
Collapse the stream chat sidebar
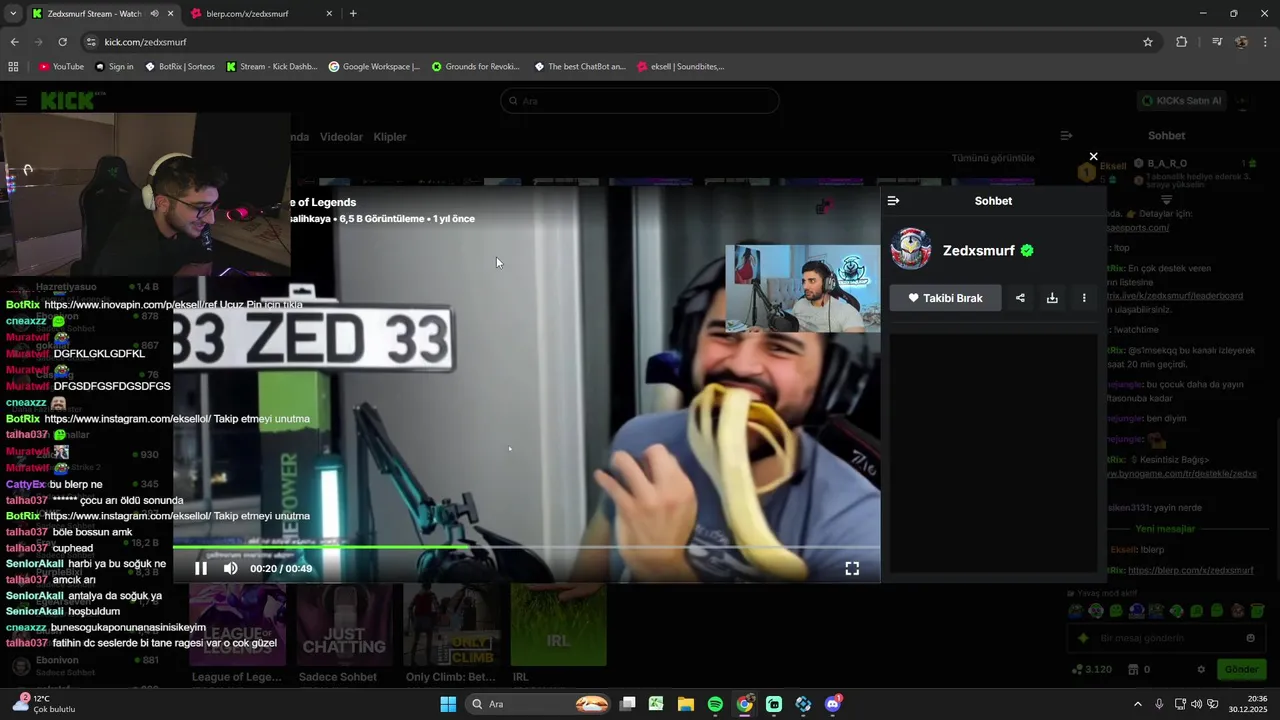[x=1066, y=136]
